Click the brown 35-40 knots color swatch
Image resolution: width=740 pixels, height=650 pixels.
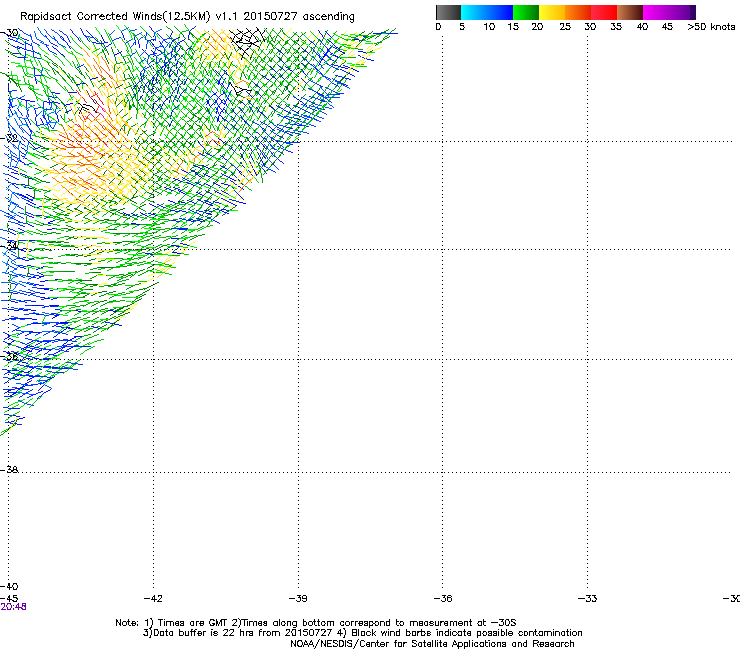pos(630,12)
